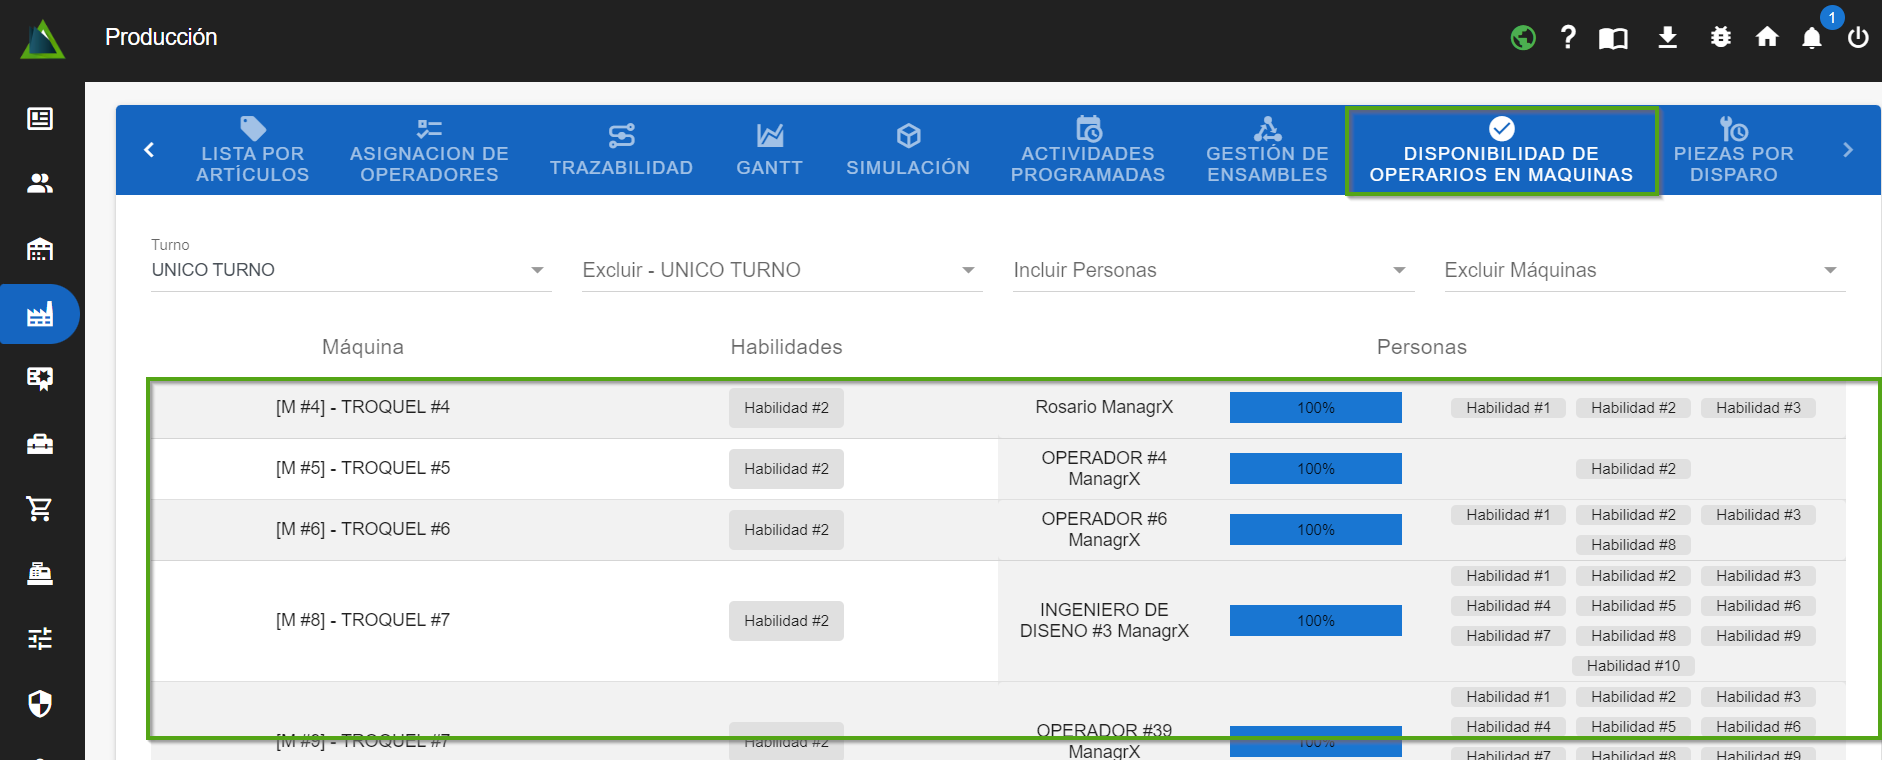Open the help question mark icon
Viewport: 1882px width, 760px height.
[1568, 38]
